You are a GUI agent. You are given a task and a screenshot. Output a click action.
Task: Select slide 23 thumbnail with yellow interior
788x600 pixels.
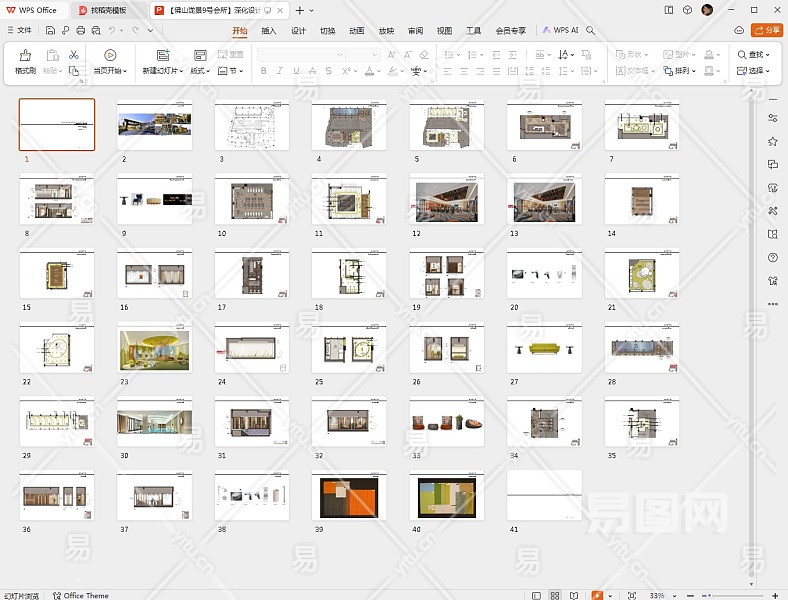(154, 350)
